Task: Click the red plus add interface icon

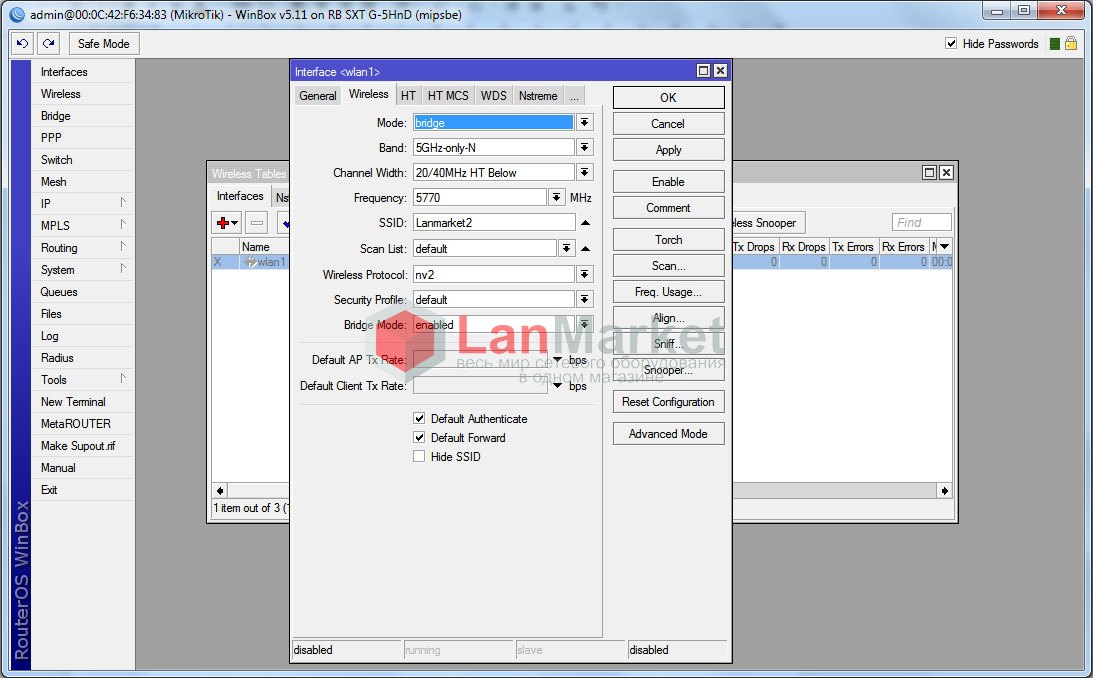Action: tap(226, 222)
